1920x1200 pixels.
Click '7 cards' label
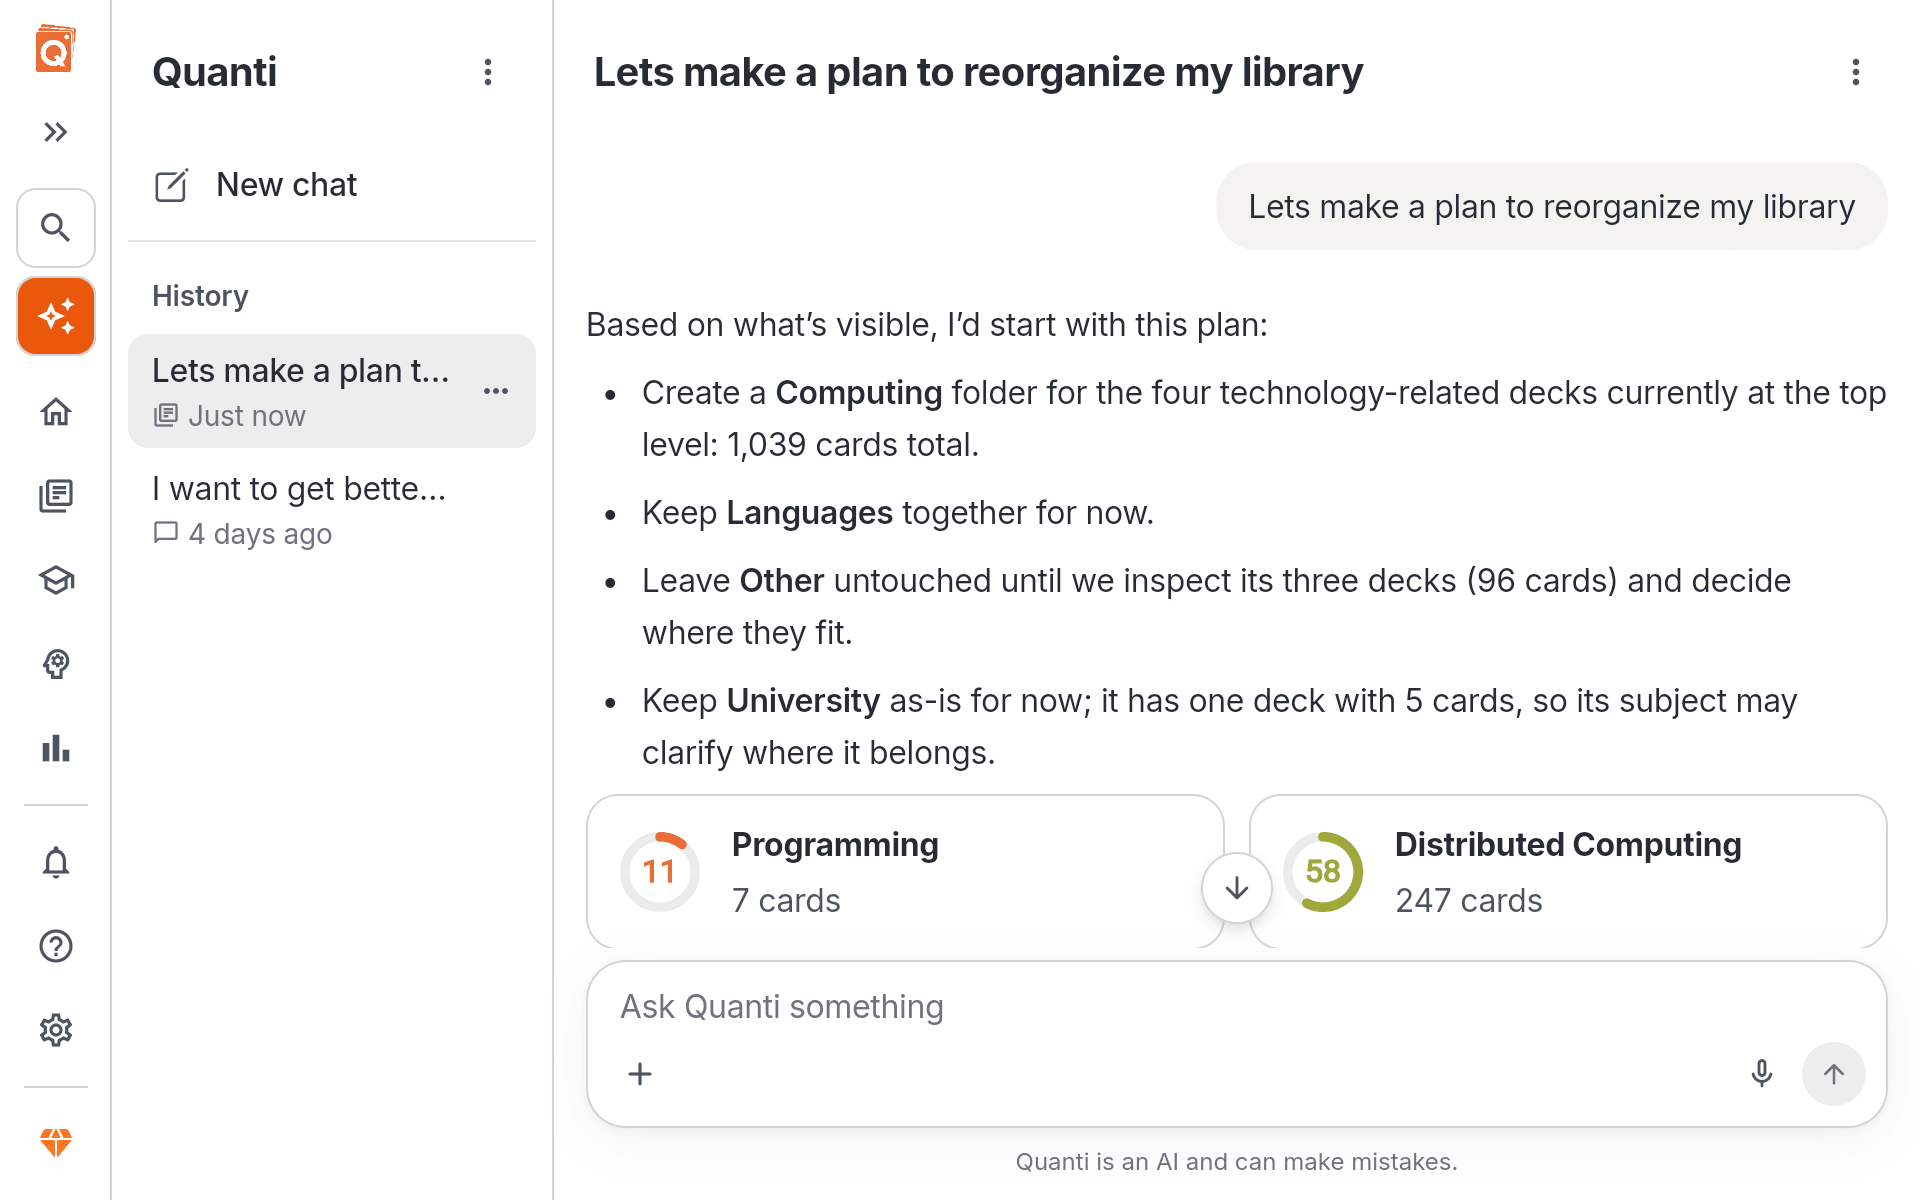(786, 901)
